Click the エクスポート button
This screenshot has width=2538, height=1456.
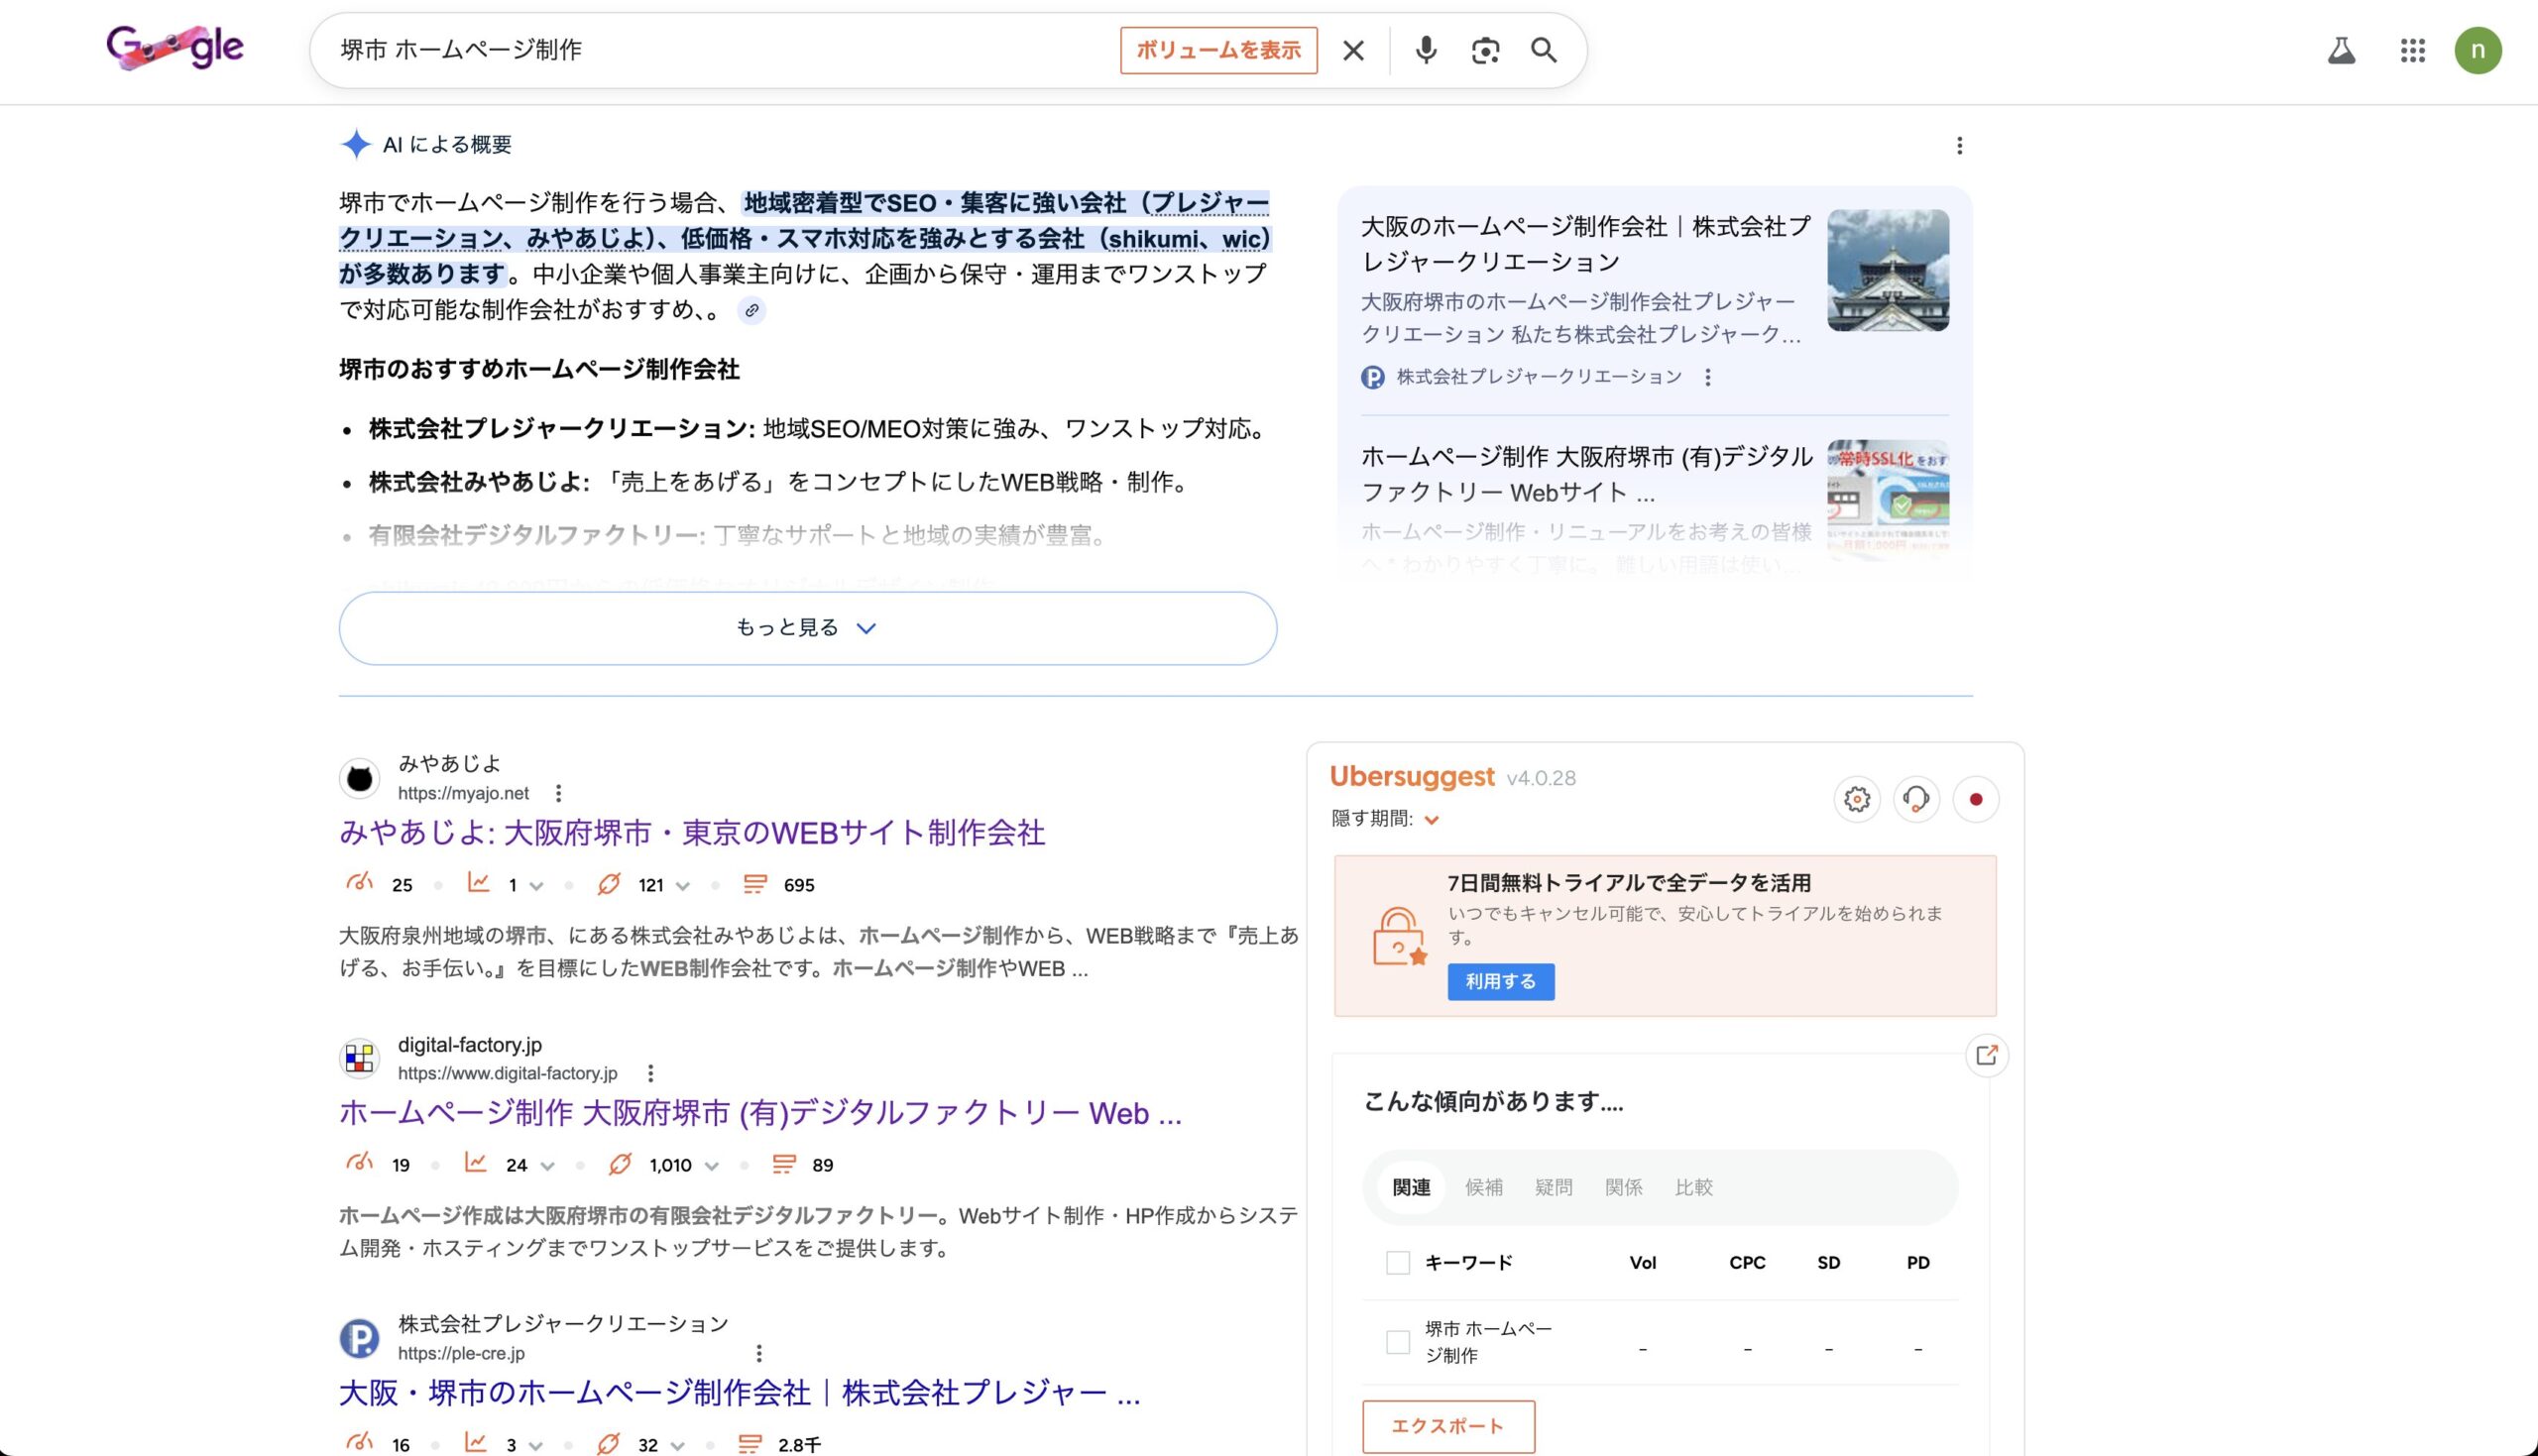(x=1447, y=1426)
